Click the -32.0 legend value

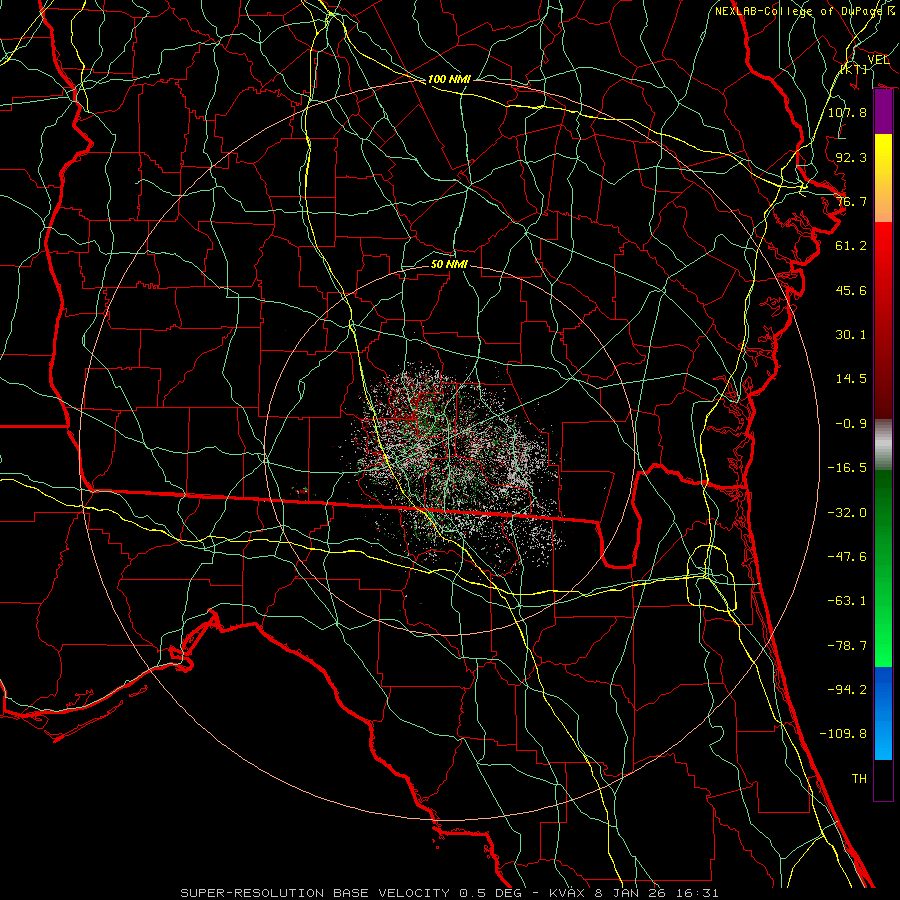847,513
